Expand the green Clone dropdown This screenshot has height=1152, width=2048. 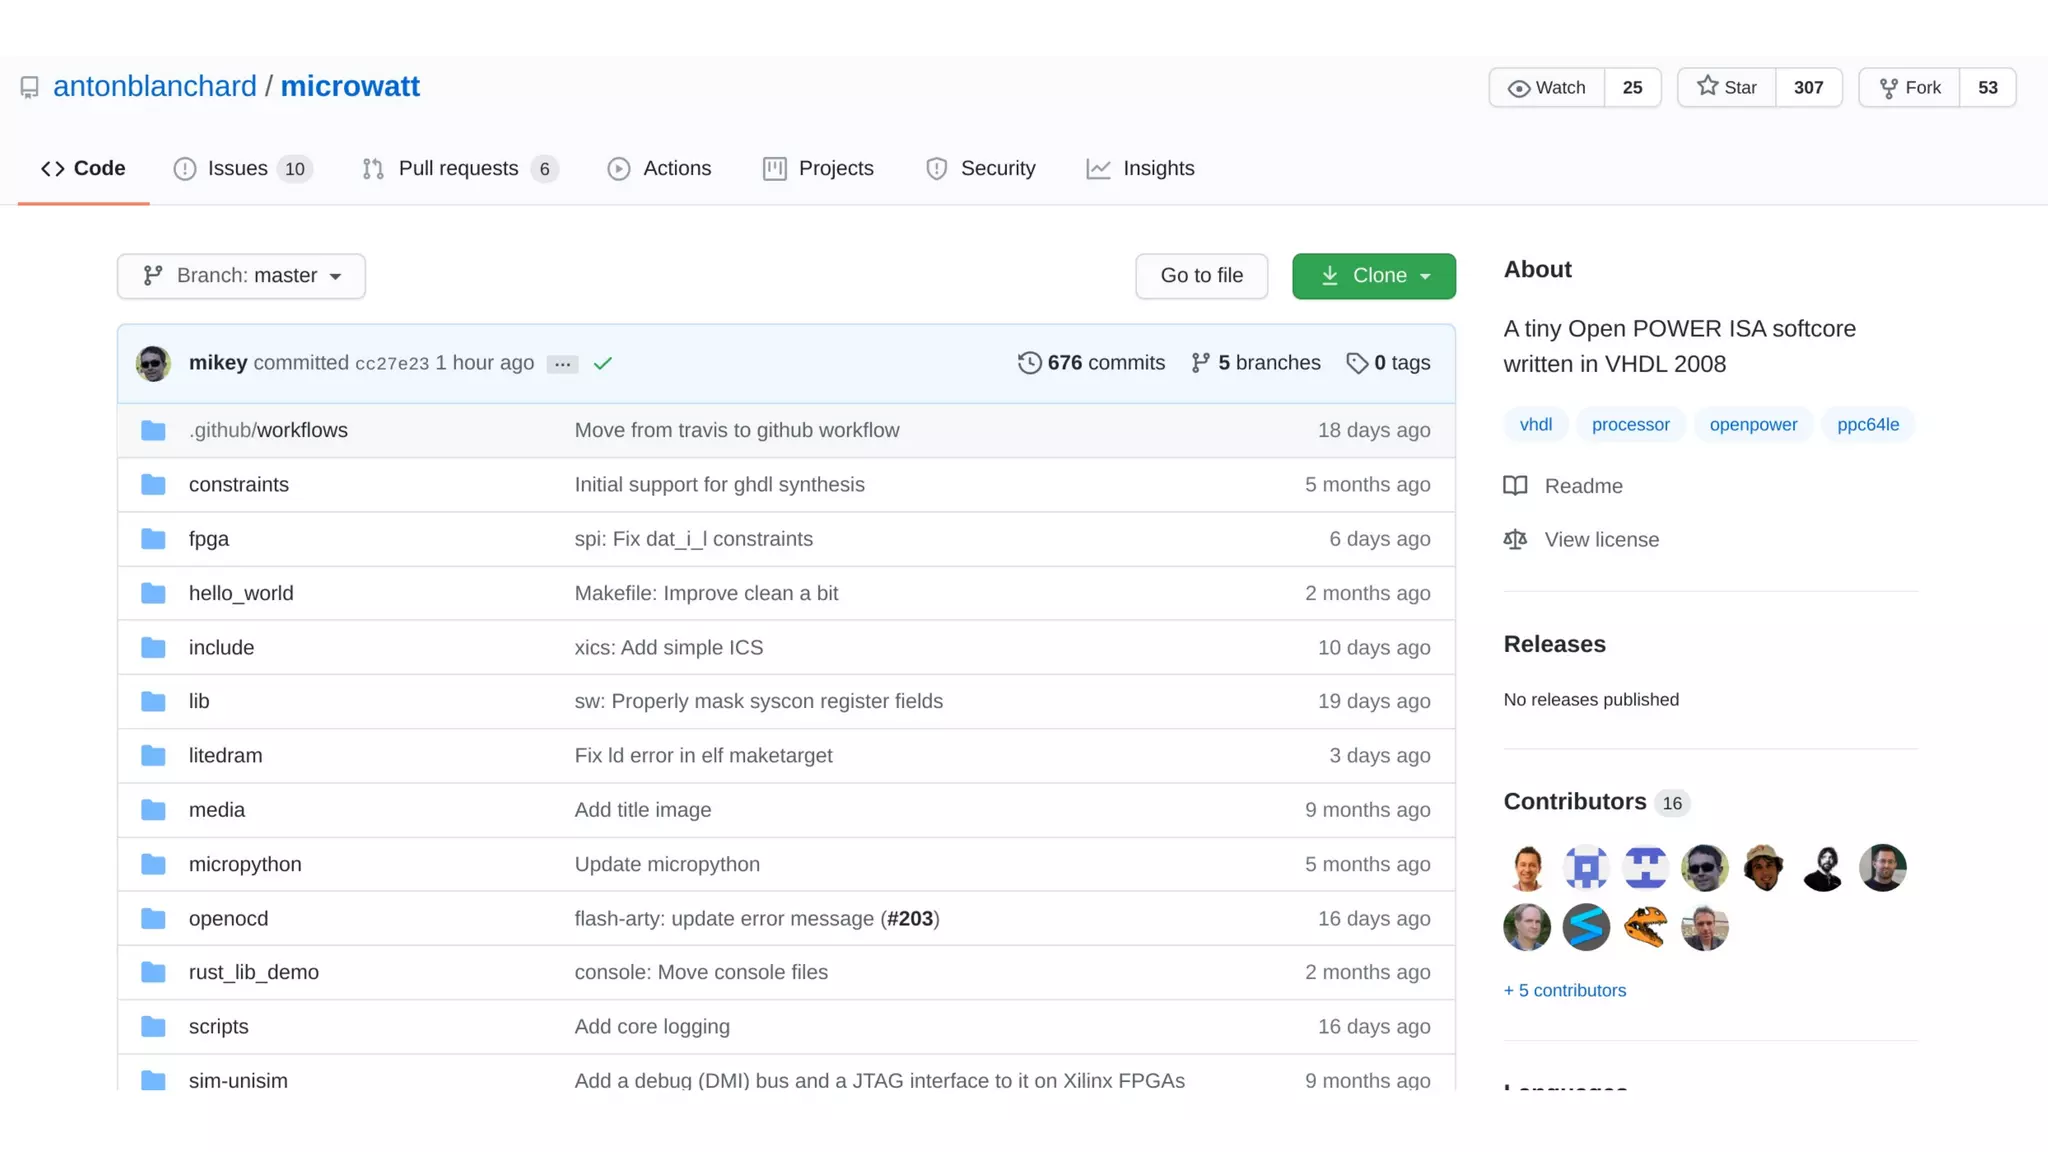(1373, 276)
